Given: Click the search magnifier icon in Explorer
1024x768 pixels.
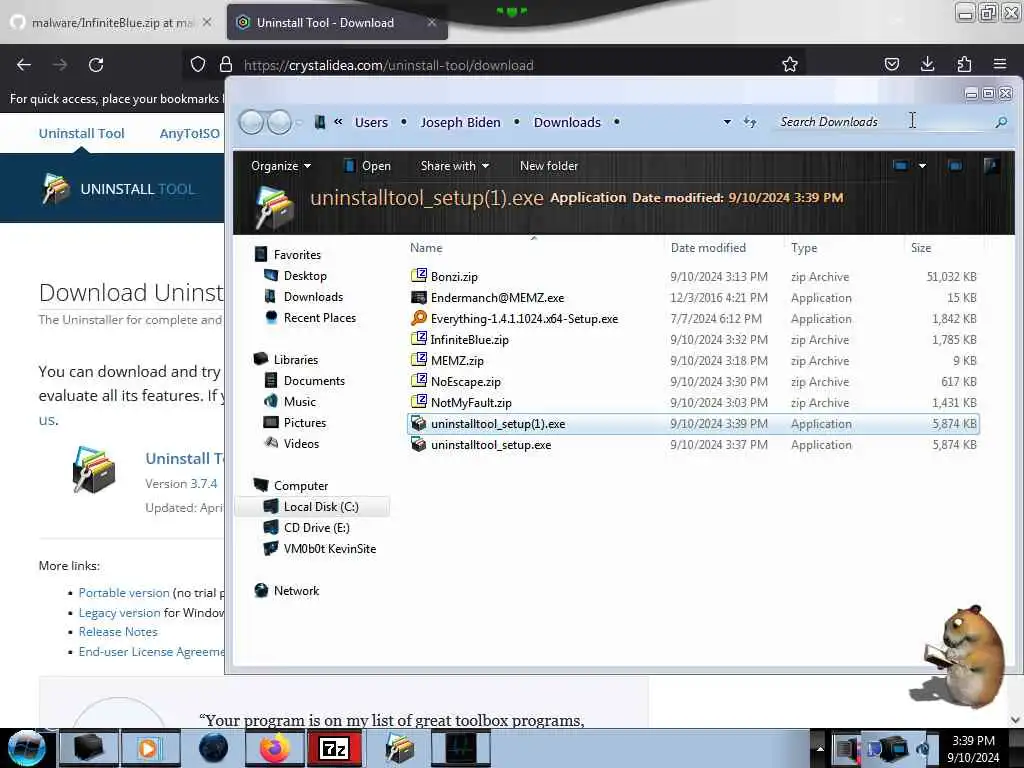Looking at the screenshot, I should coord(1001,122).
